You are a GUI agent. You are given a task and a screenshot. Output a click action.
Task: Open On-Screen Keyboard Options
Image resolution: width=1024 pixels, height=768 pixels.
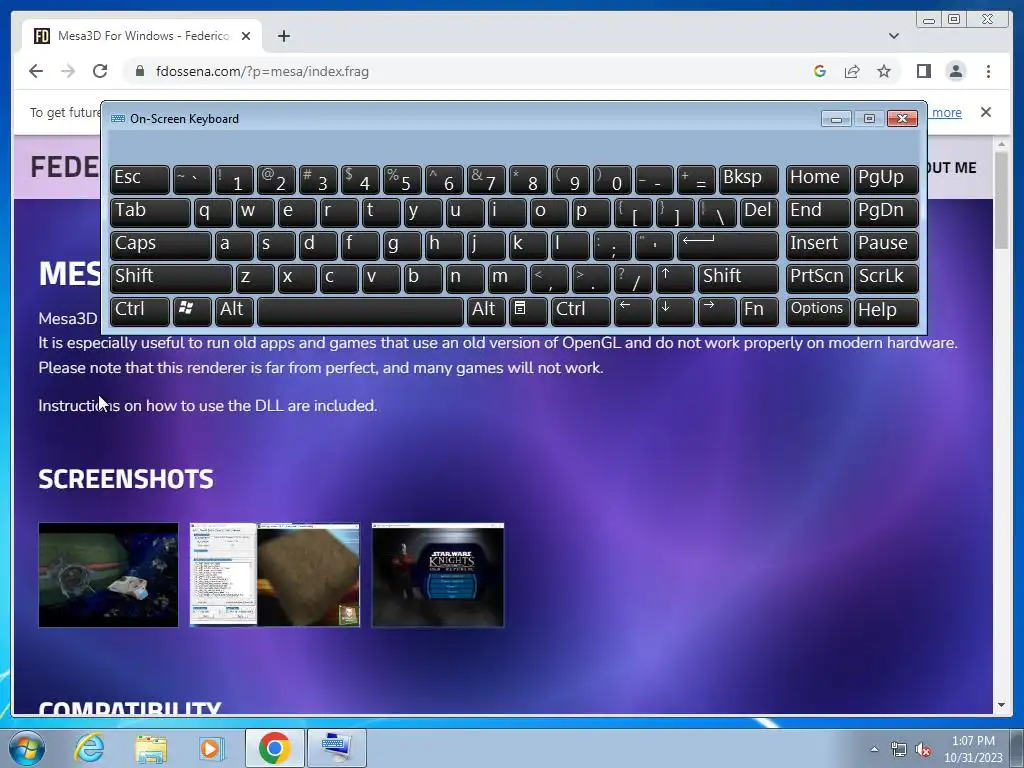point(818,310)
